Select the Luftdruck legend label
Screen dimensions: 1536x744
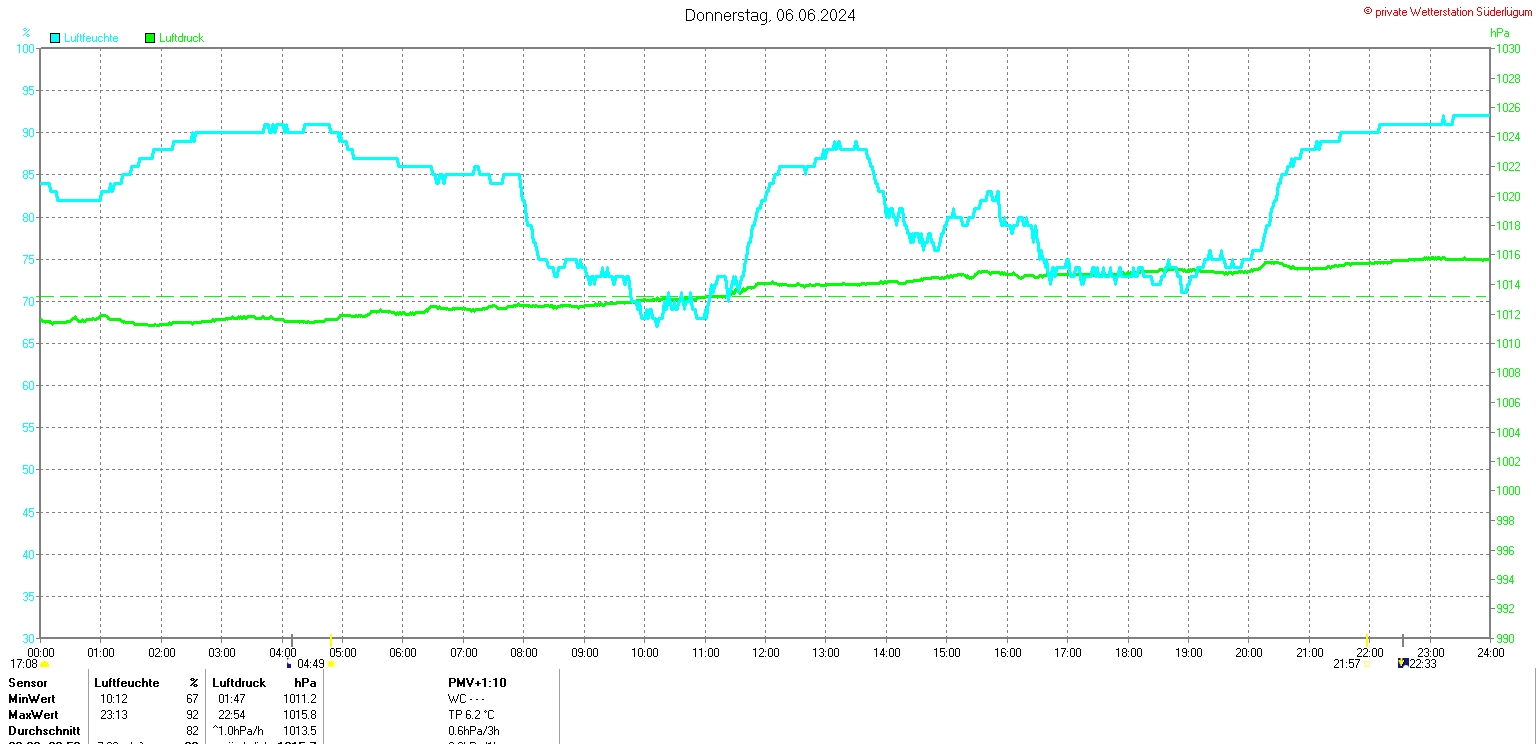[182, 38]
